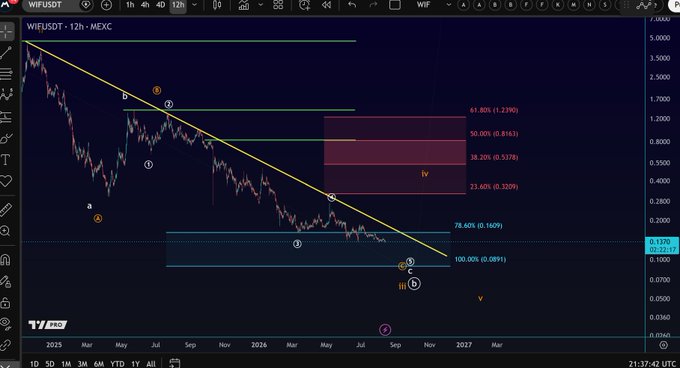Viewport: 680px width, 368px height.
Task: Click the WIFUSDT · 12h · MEXC chart title
Action: 69,26
